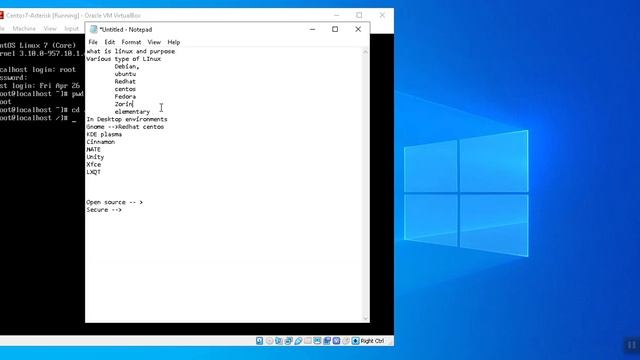
Task: Click the virtualization features 'V' indicator in VirtualBox
Action: coord(336,341)
